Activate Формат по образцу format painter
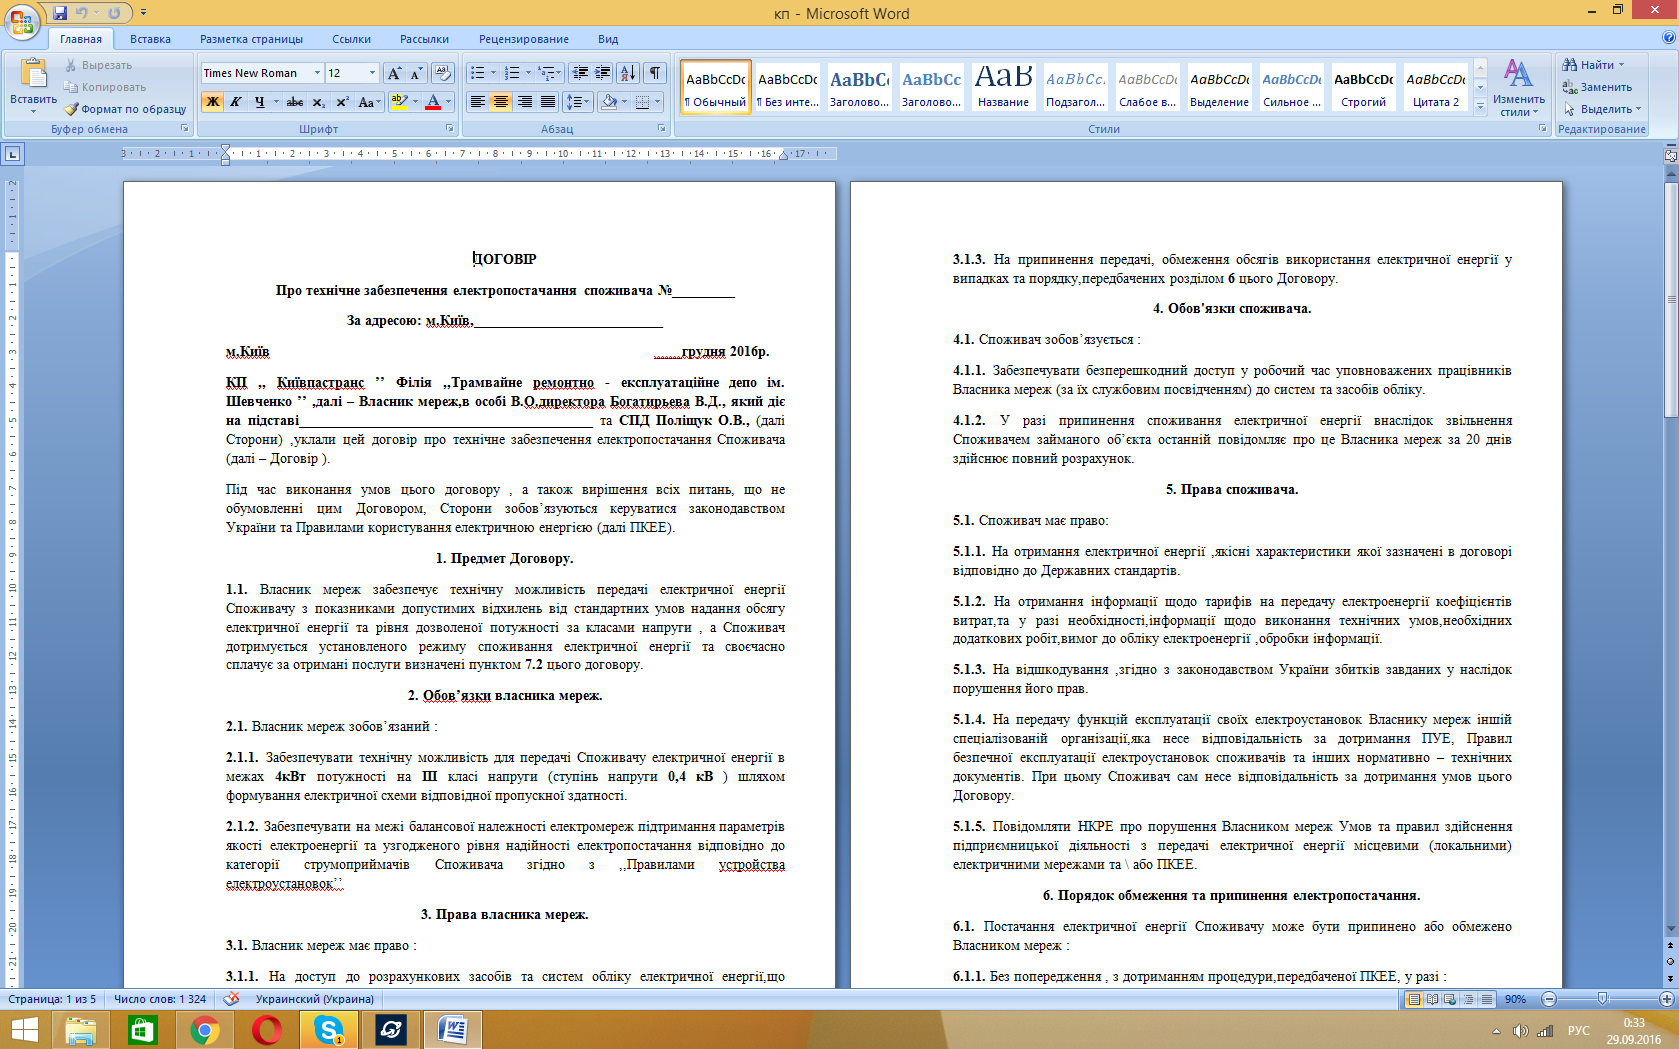The width and height of the screenshot is (1679, 1049). tap(125, 109)
